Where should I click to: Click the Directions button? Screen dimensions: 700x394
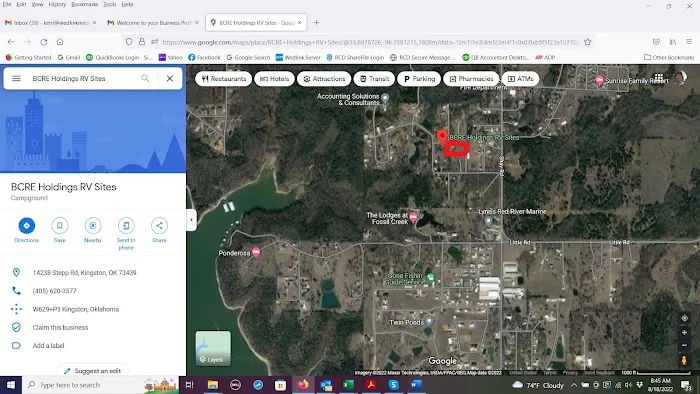(26, 226)
